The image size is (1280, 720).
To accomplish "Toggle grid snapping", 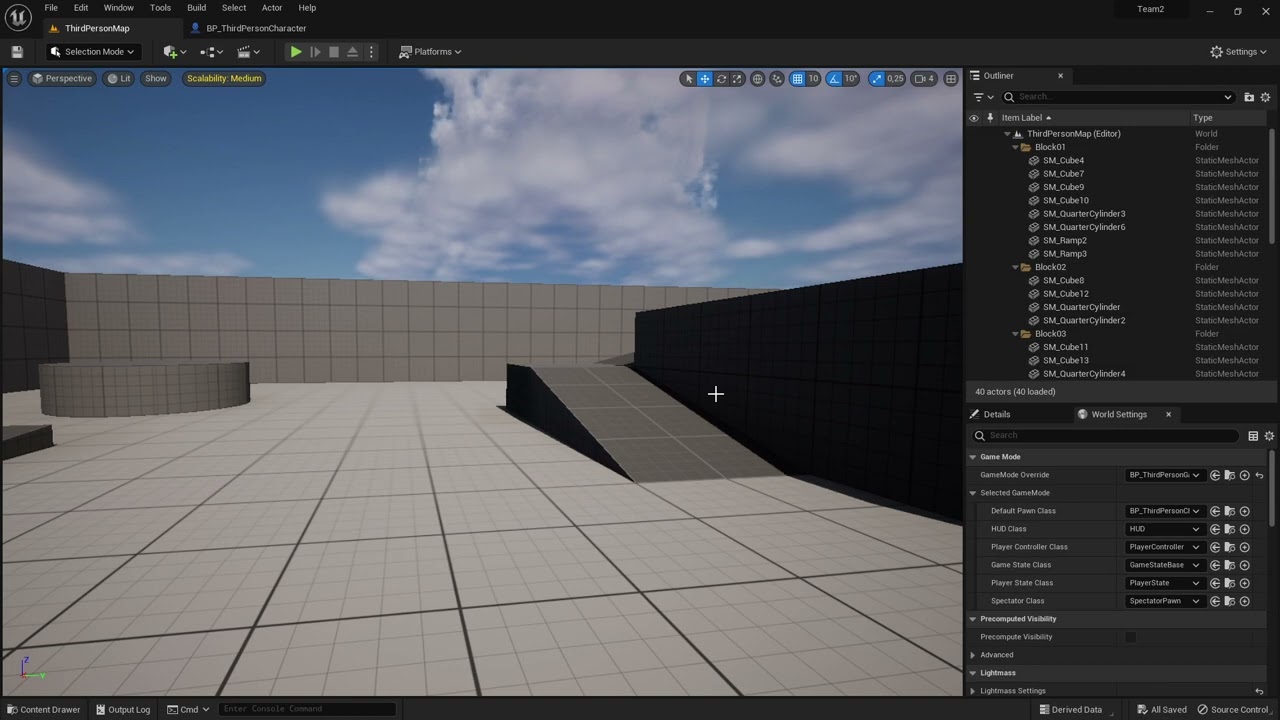I will coord(797,79).
